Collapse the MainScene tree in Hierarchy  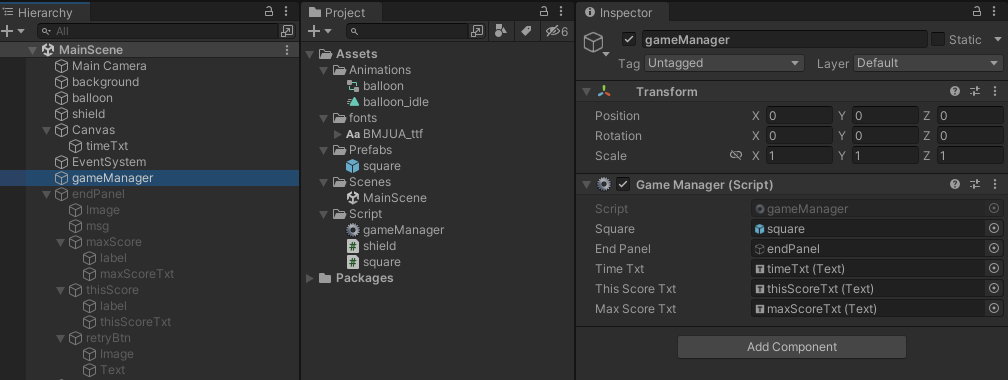pos(32,50)
